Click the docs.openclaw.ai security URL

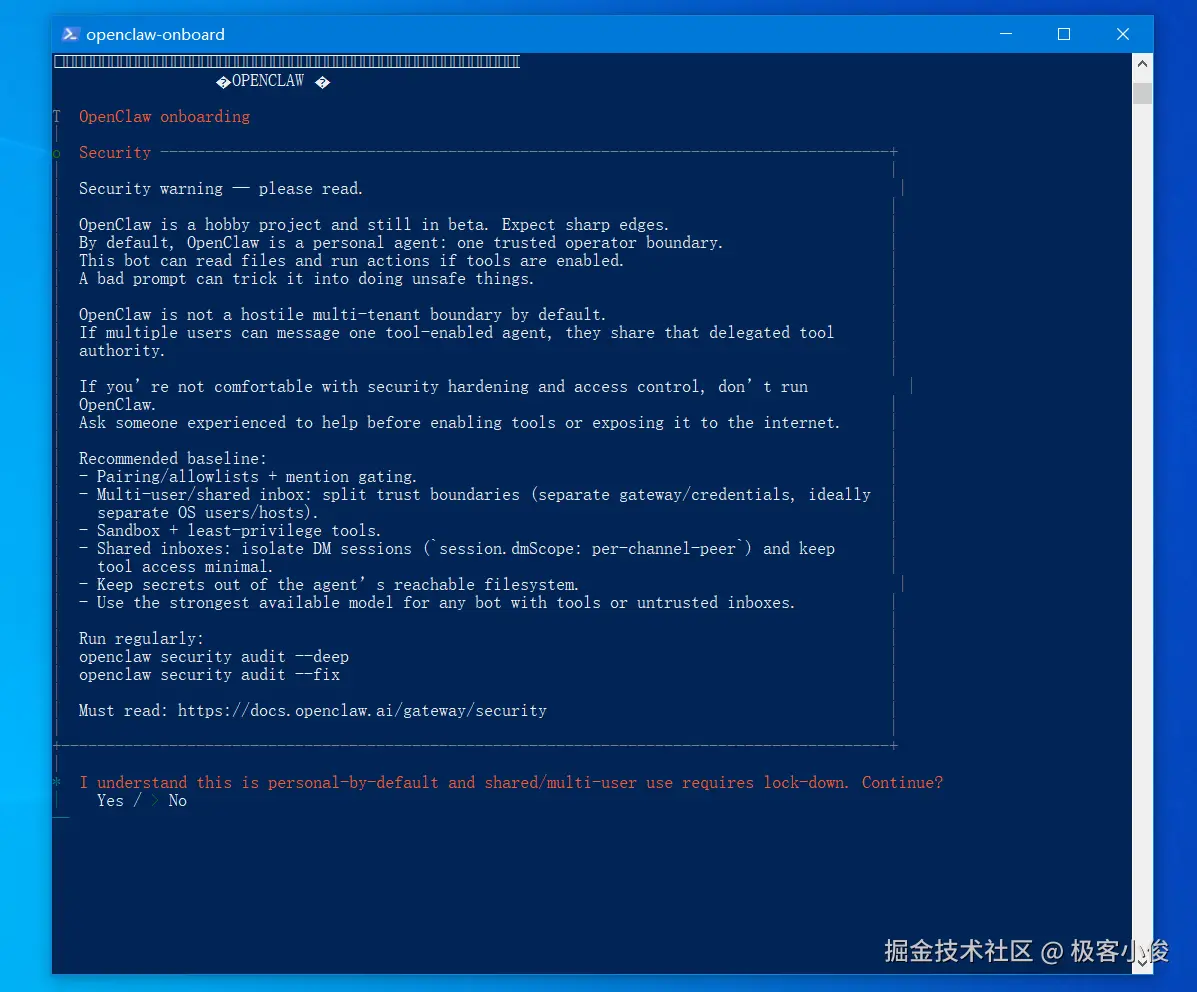(362, 710)
